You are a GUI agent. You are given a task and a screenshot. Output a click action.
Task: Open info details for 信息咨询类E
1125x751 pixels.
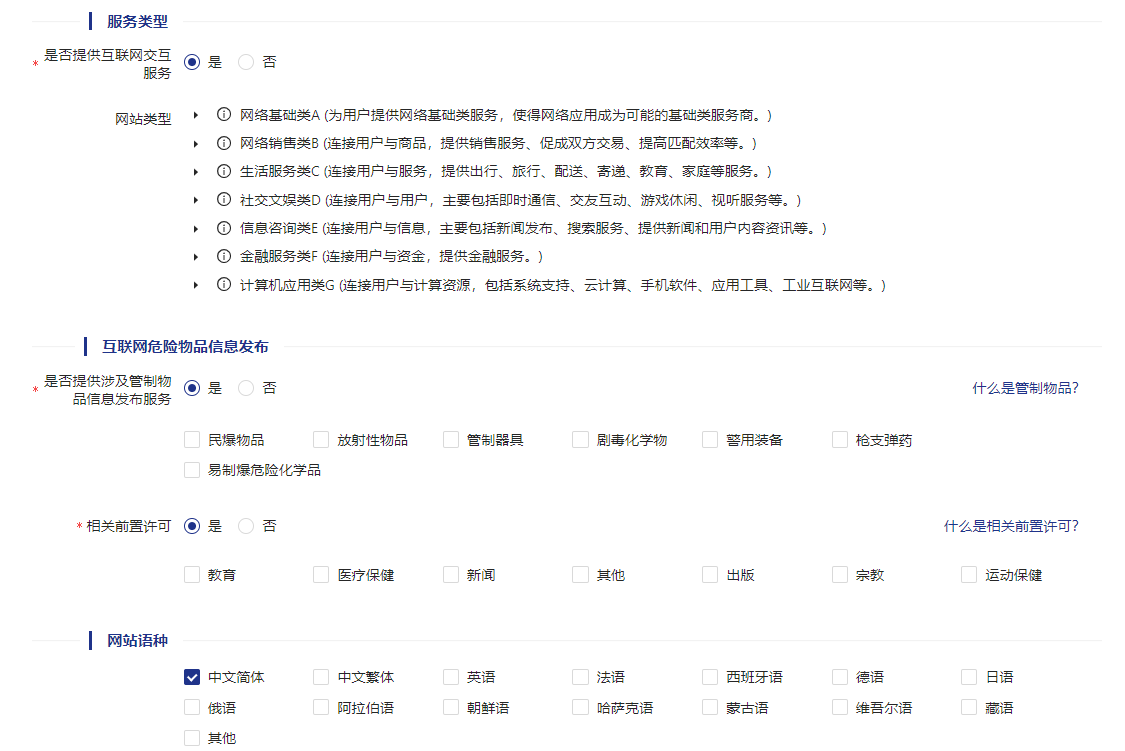point(222,227)
